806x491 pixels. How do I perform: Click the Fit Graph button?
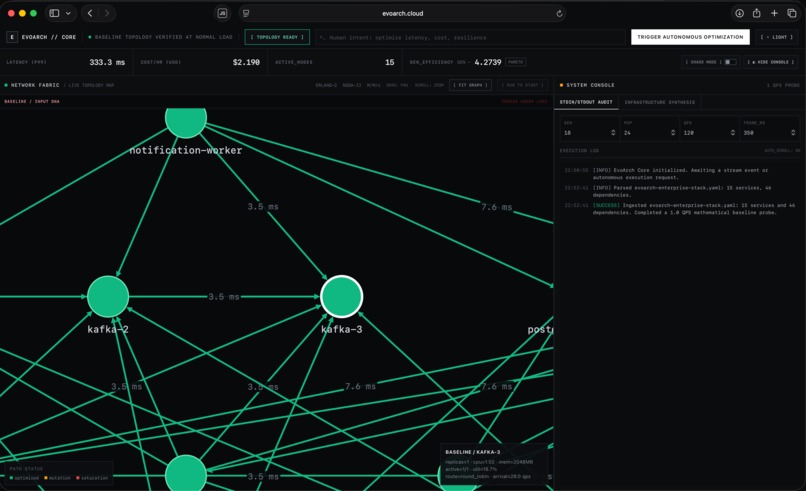coord(470,85)
